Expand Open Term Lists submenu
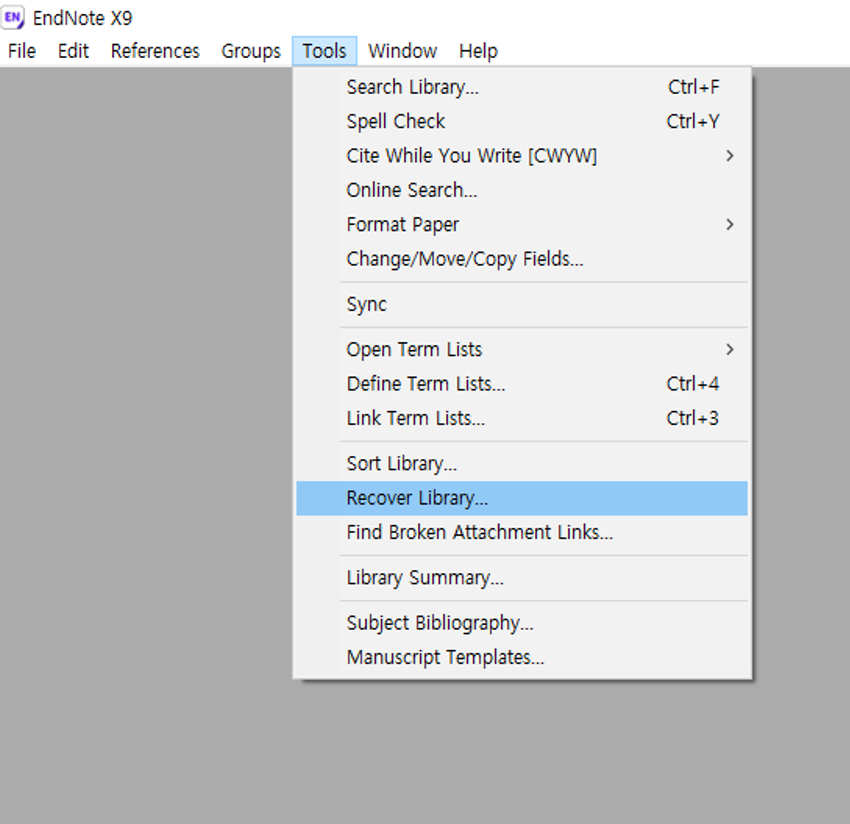Image resolution: width=850 pixels, height=824 pixels. click(522, 350)
